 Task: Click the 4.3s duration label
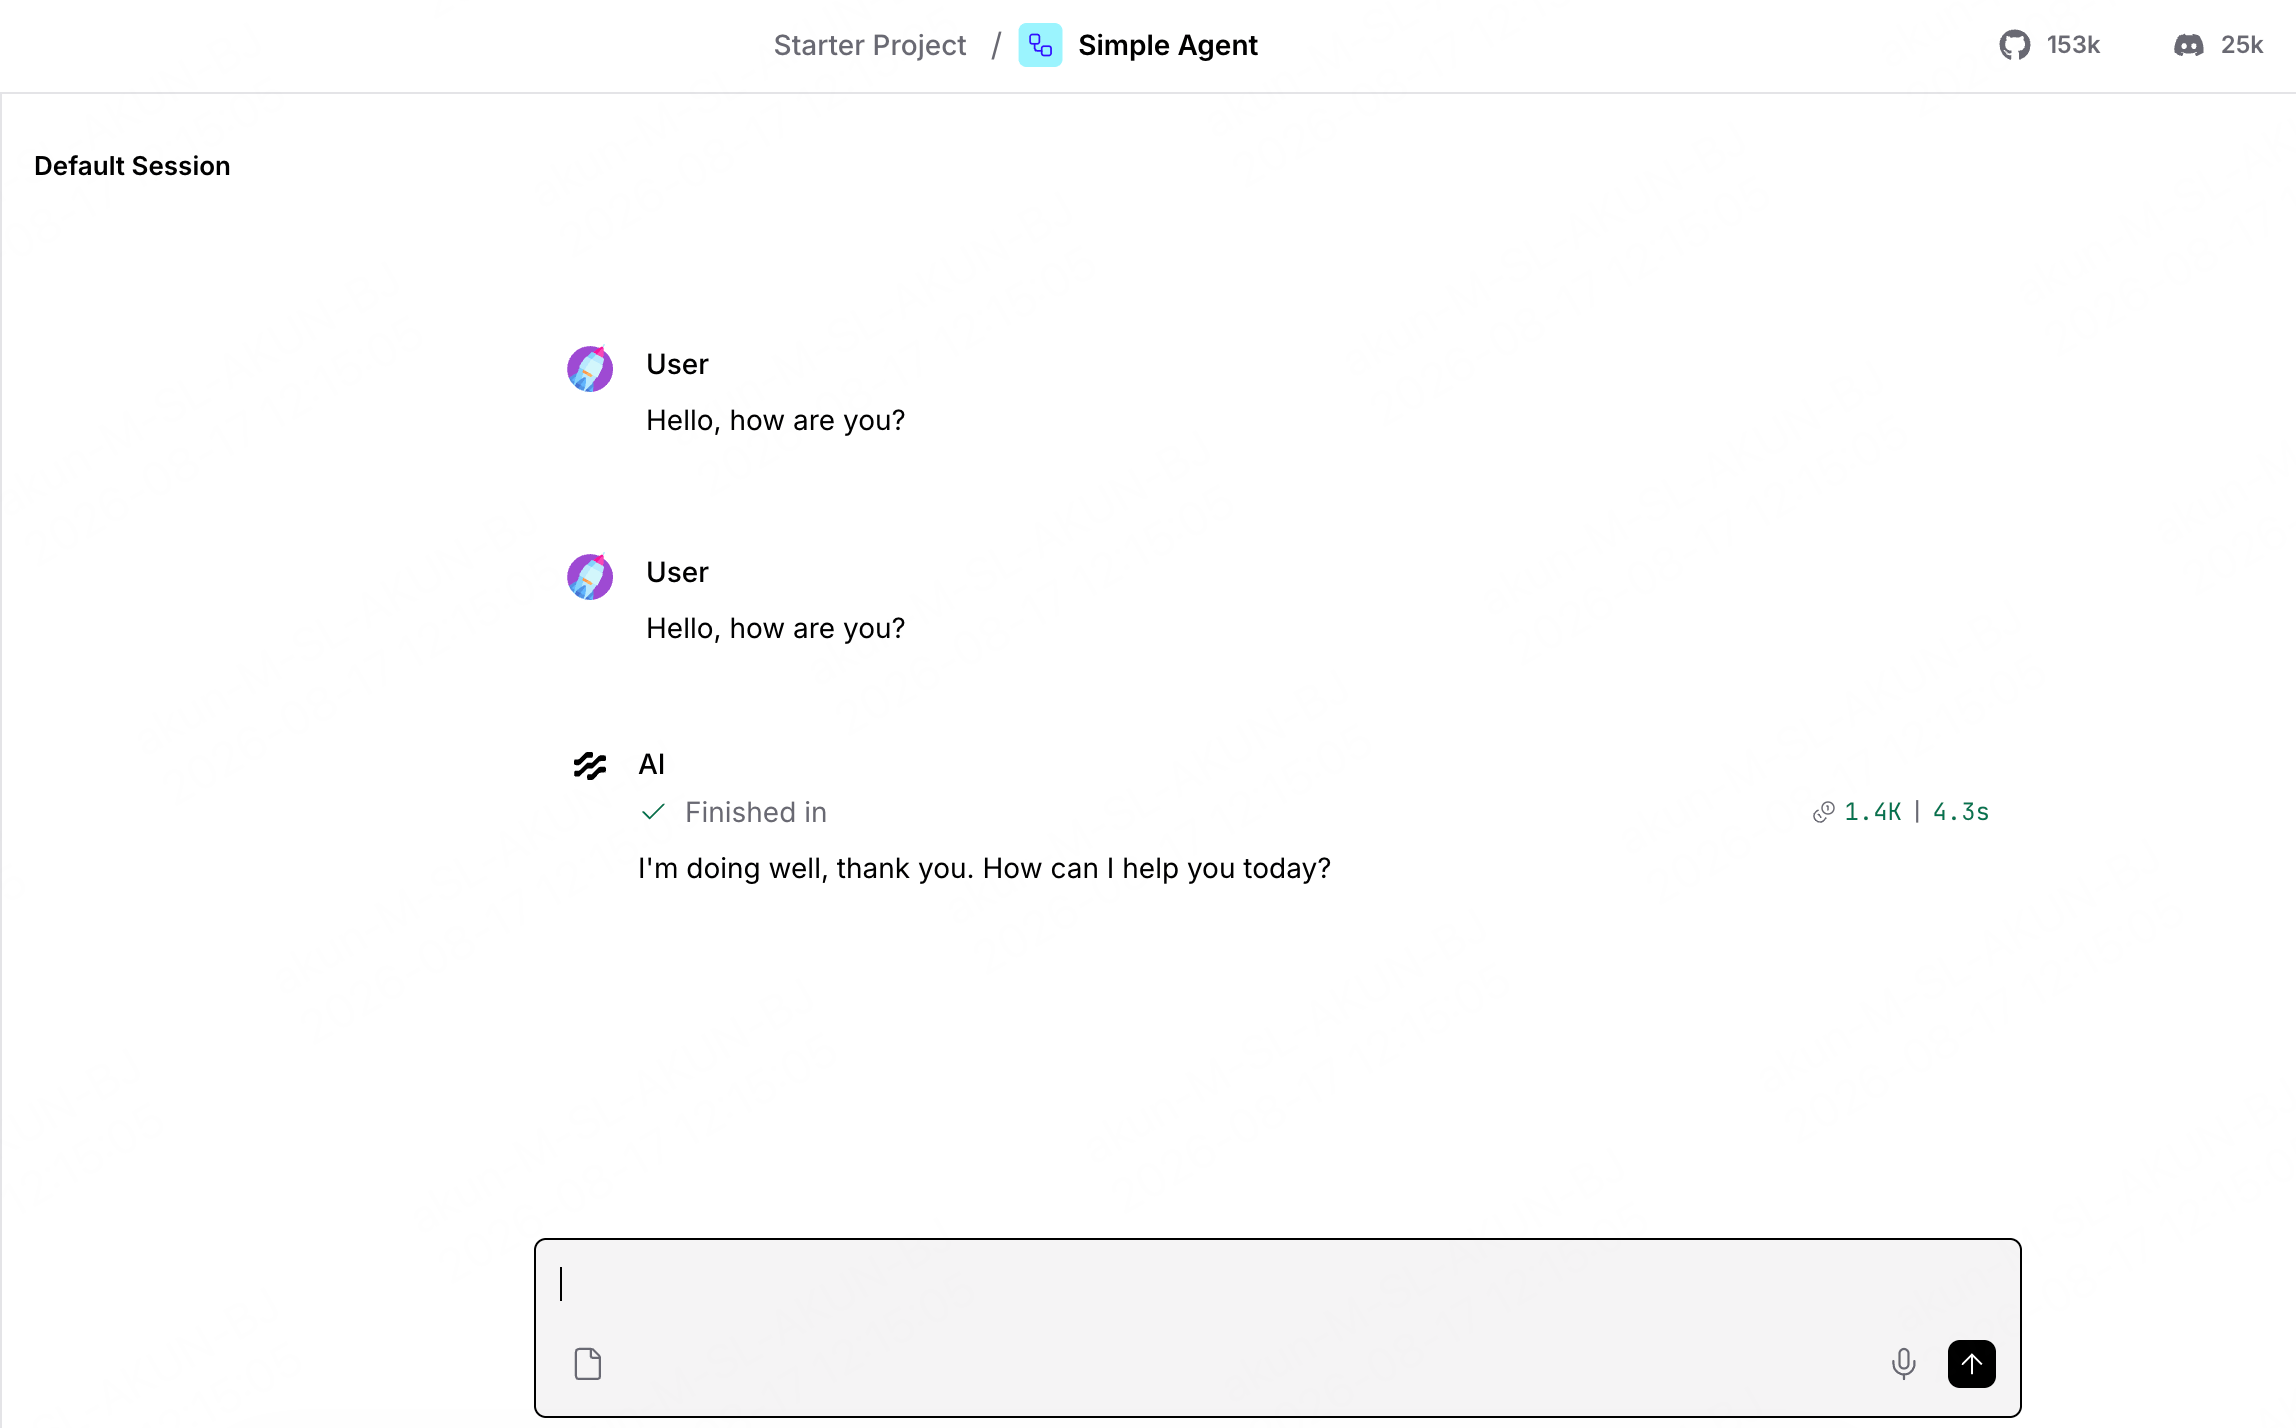tap(1961, 812)
